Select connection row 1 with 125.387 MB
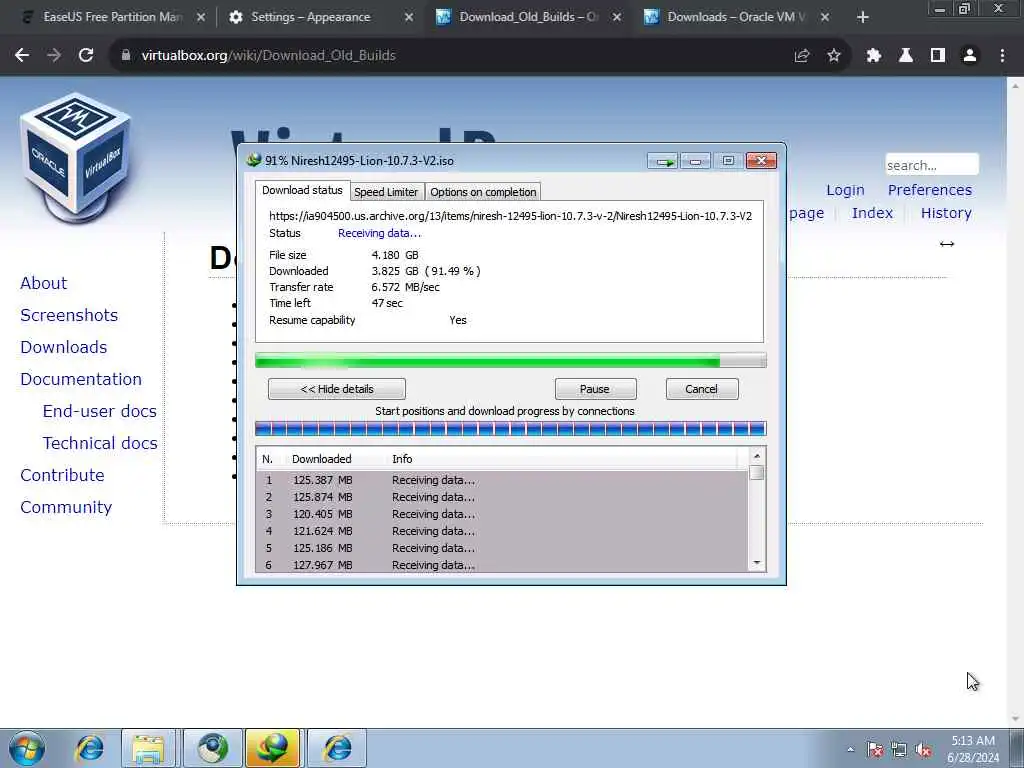 pyautogui.click(x=502, y=480)
